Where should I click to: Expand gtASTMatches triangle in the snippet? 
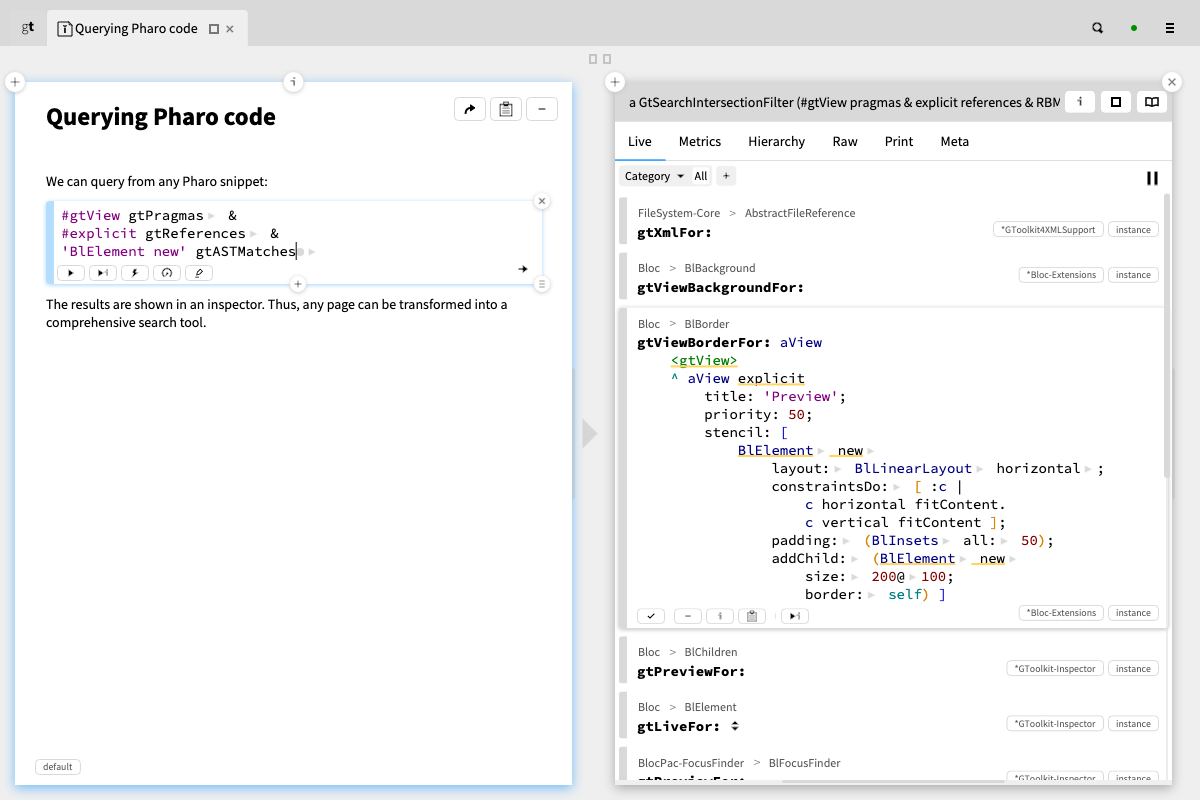pyautogui.click(x=312, y=252)
